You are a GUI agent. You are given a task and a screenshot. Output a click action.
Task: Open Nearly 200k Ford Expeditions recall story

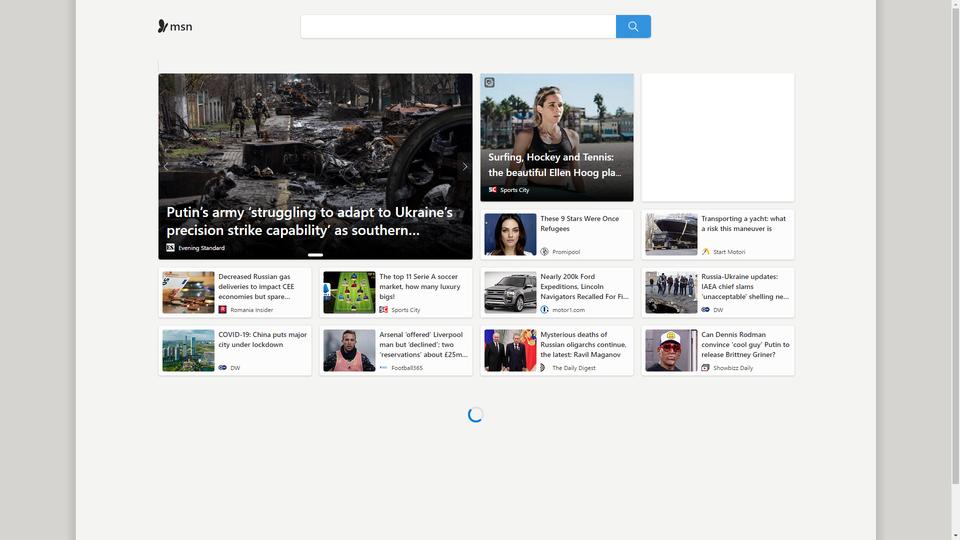pyautogui.click(x=584, y=287)
